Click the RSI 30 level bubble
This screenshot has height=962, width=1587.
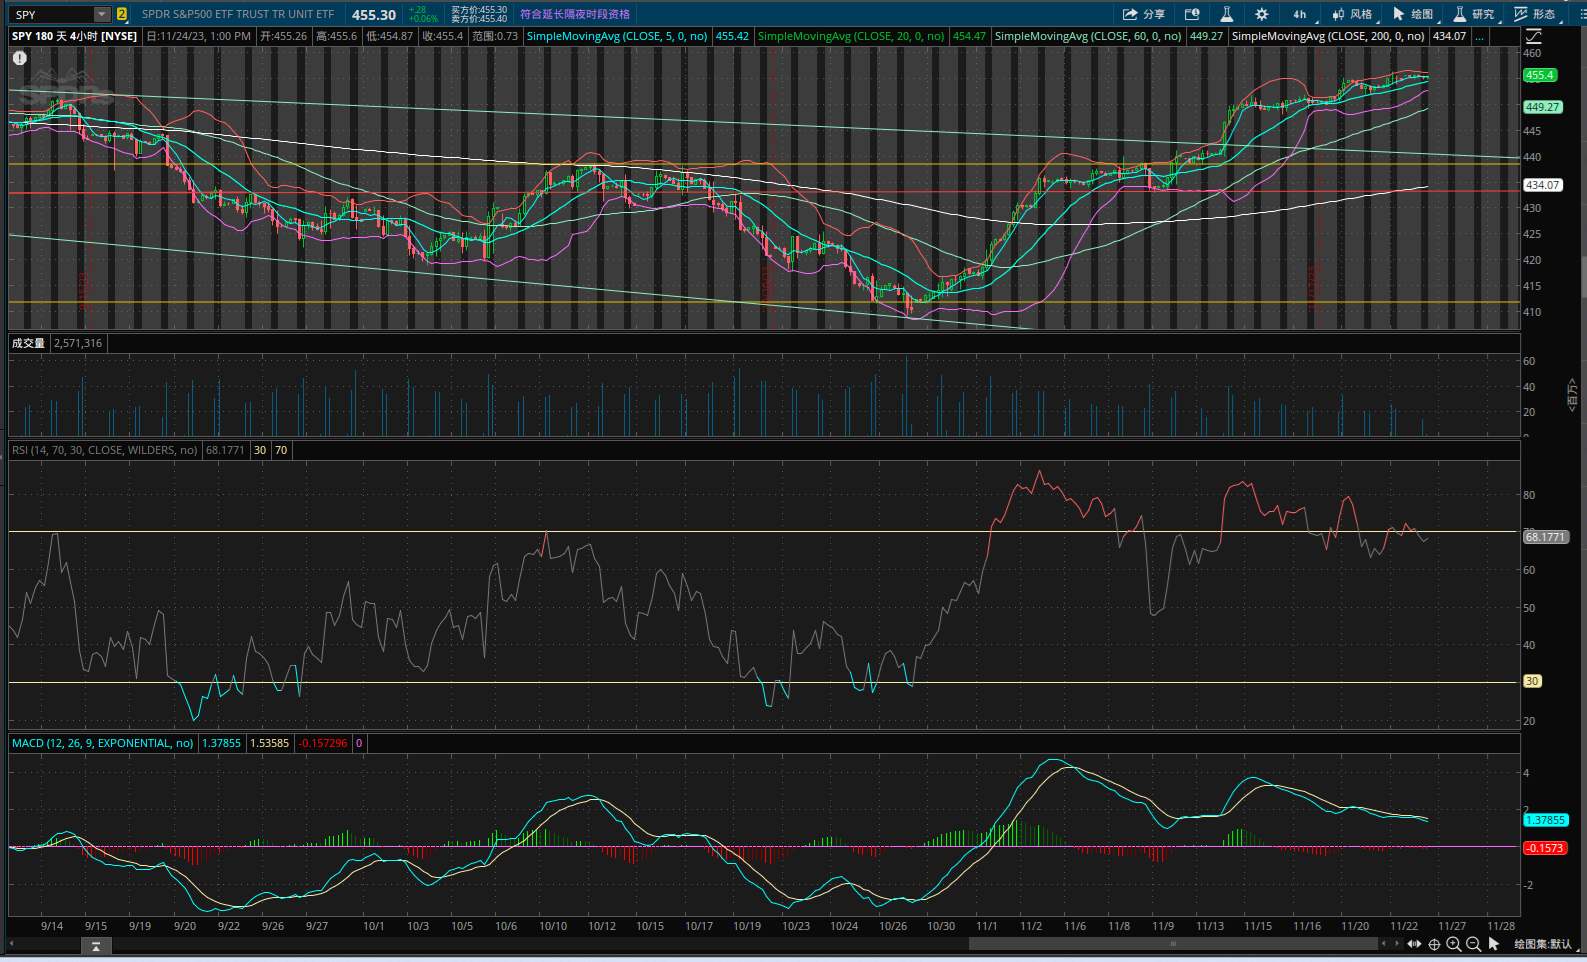[1532, 681]
